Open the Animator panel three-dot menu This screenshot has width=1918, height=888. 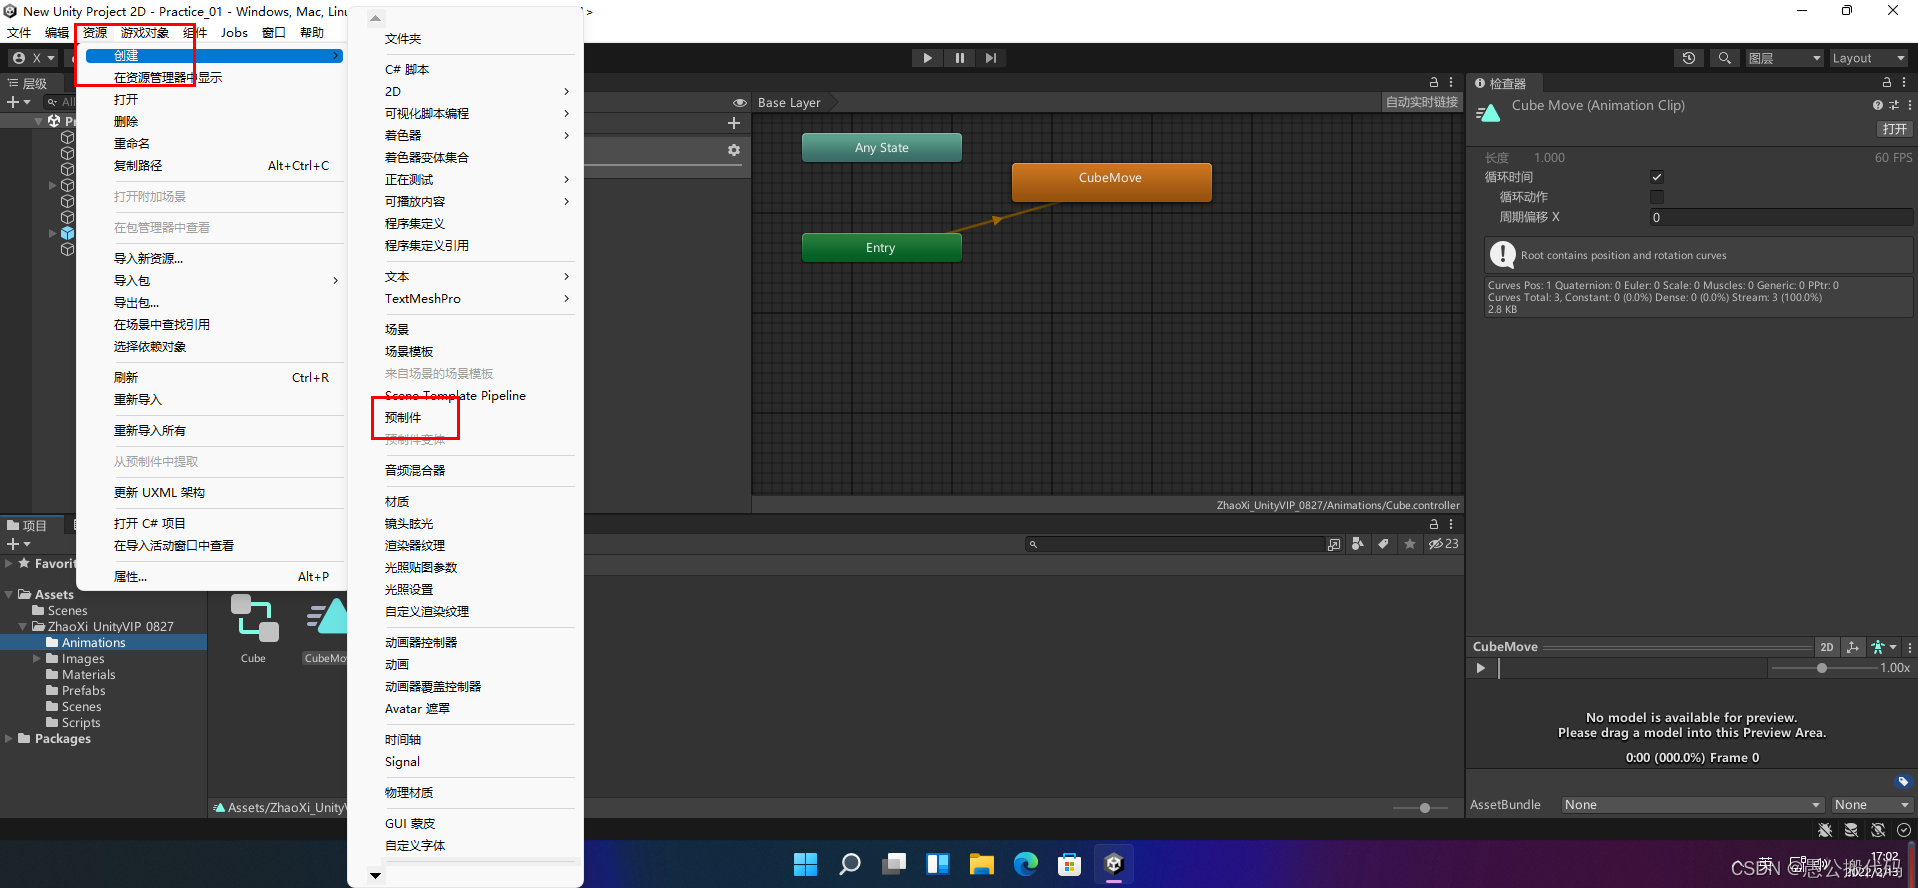point(1451,82)
